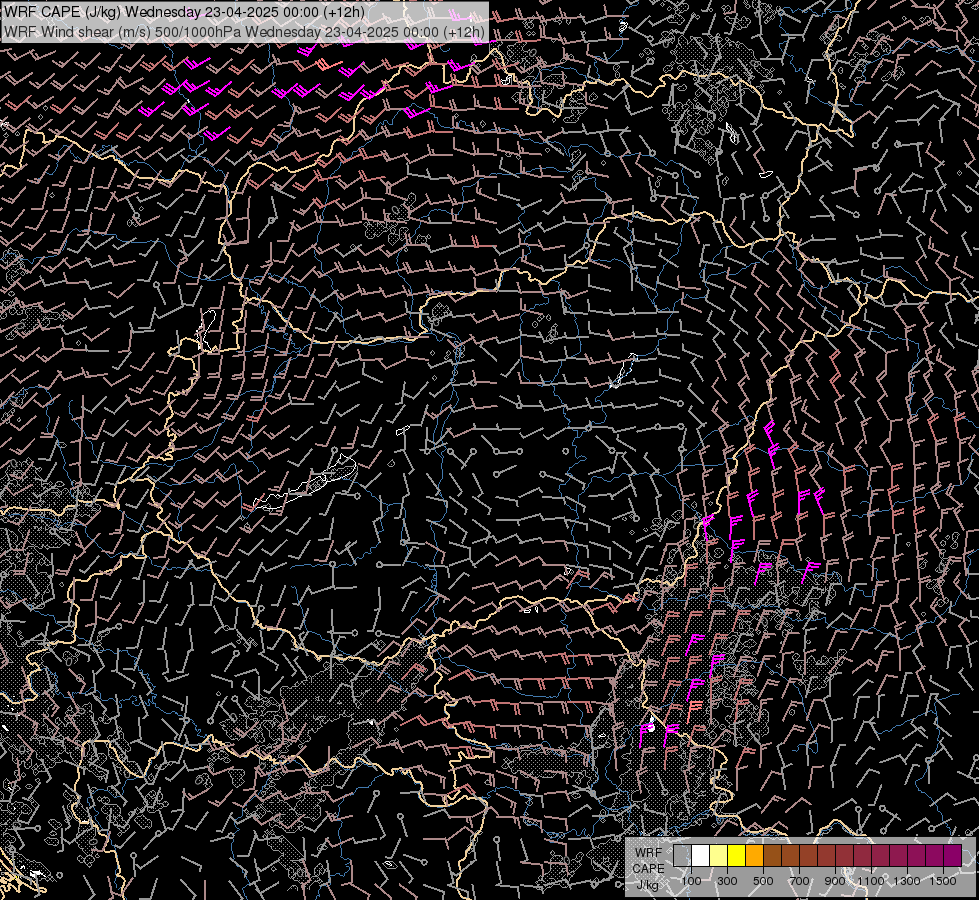Choose the orange CAPE legend swatch

point(754,856)
